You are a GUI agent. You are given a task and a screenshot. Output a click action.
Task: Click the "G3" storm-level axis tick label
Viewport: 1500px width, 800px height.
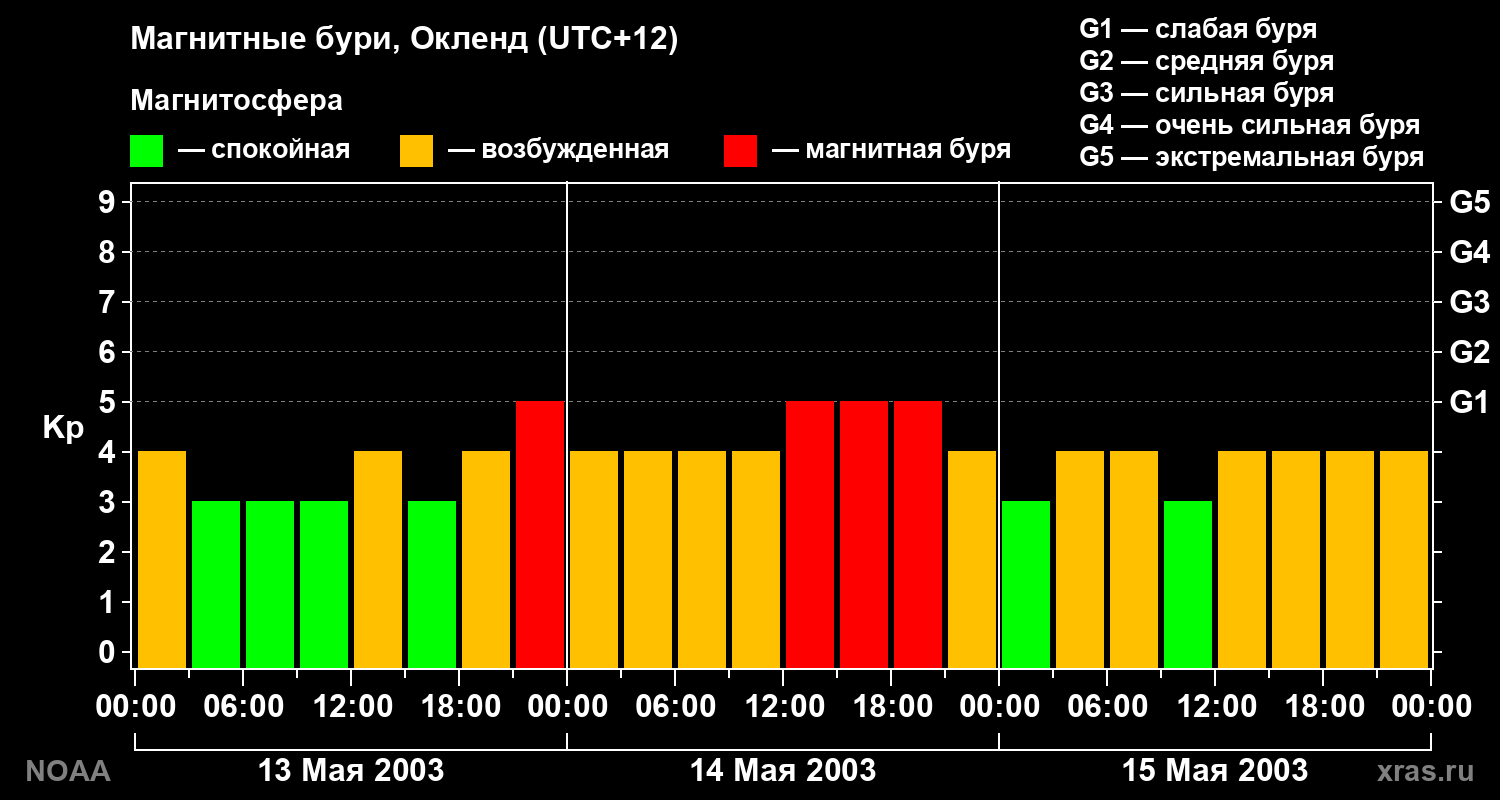(1469, 302)
